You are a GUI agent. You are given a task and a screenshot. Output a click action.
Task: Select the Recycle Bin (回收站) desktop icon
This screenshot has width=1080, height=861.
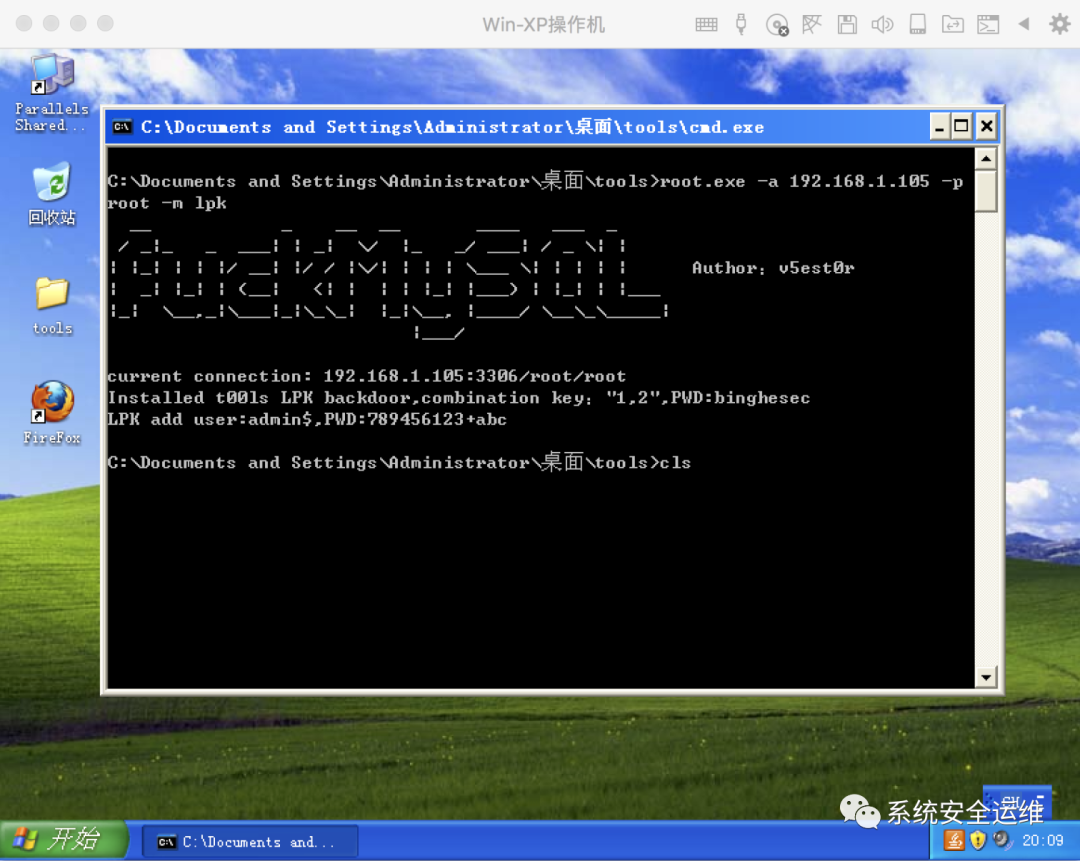[52, 194]
